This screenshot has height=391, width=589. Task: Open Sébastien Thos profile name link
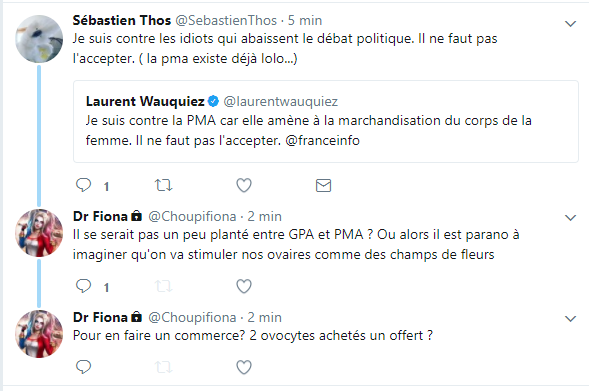[122, 20]
